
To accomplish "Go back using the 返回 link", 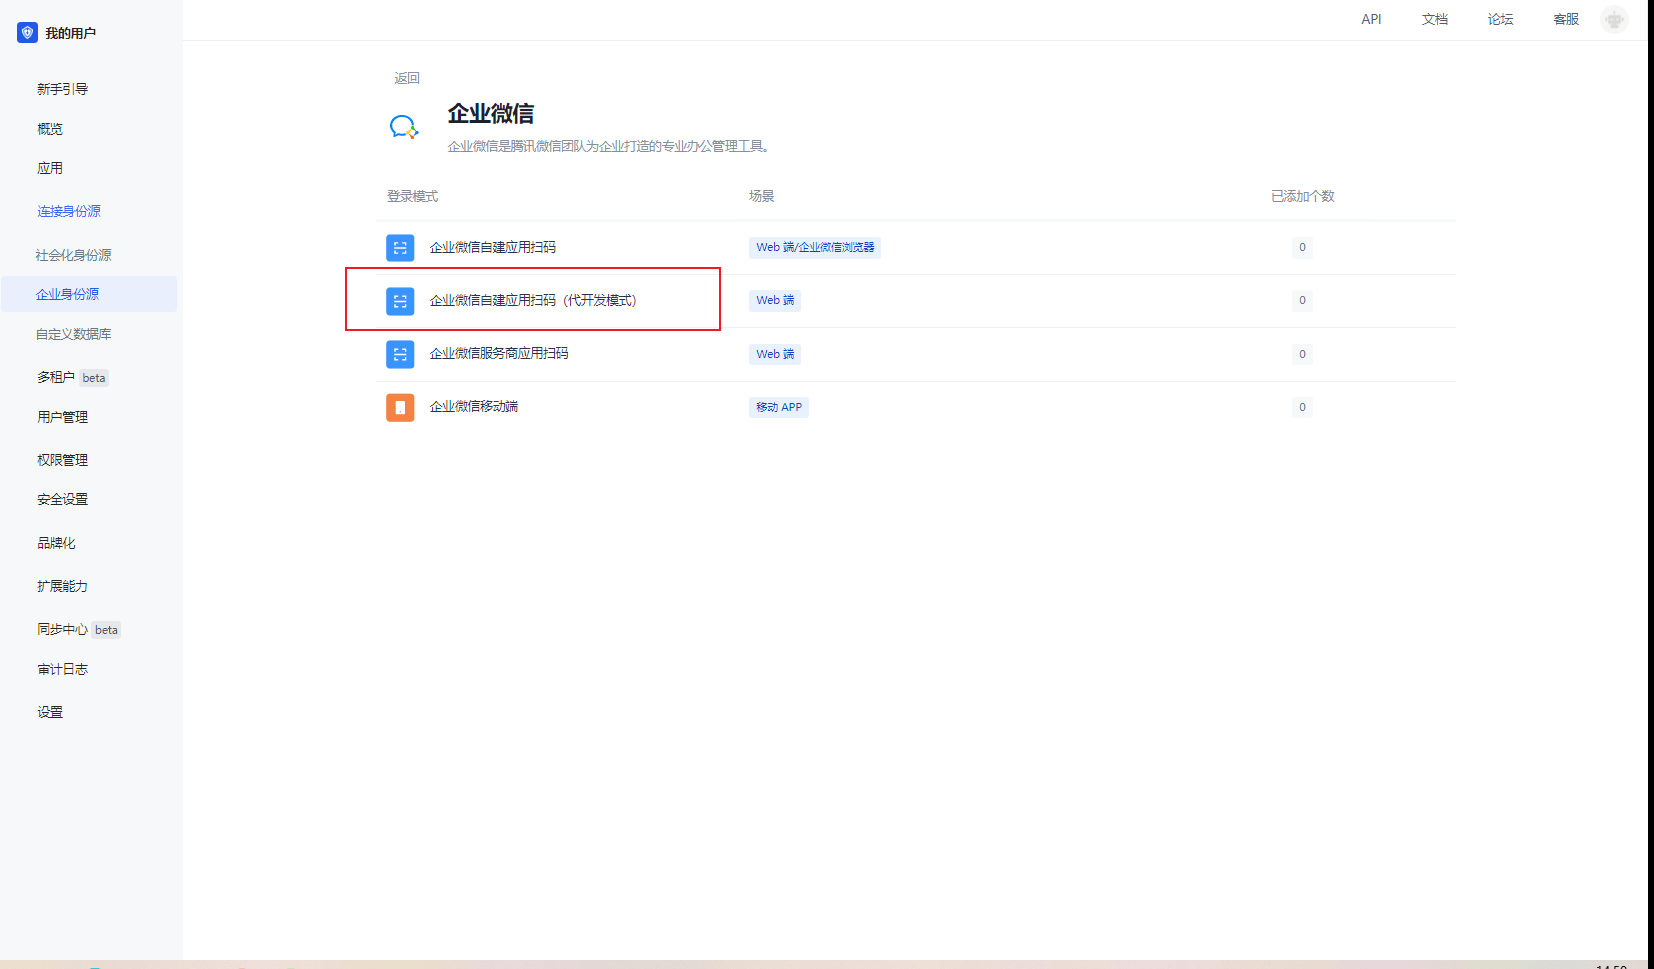I will pos(407,78).
